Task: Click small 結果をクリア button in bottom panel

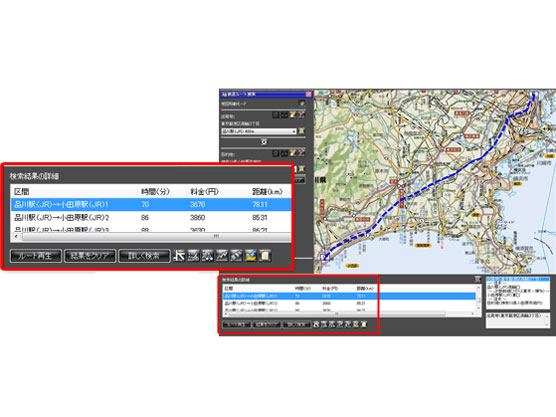Action: pyautogui.click(x=267, y=324)
